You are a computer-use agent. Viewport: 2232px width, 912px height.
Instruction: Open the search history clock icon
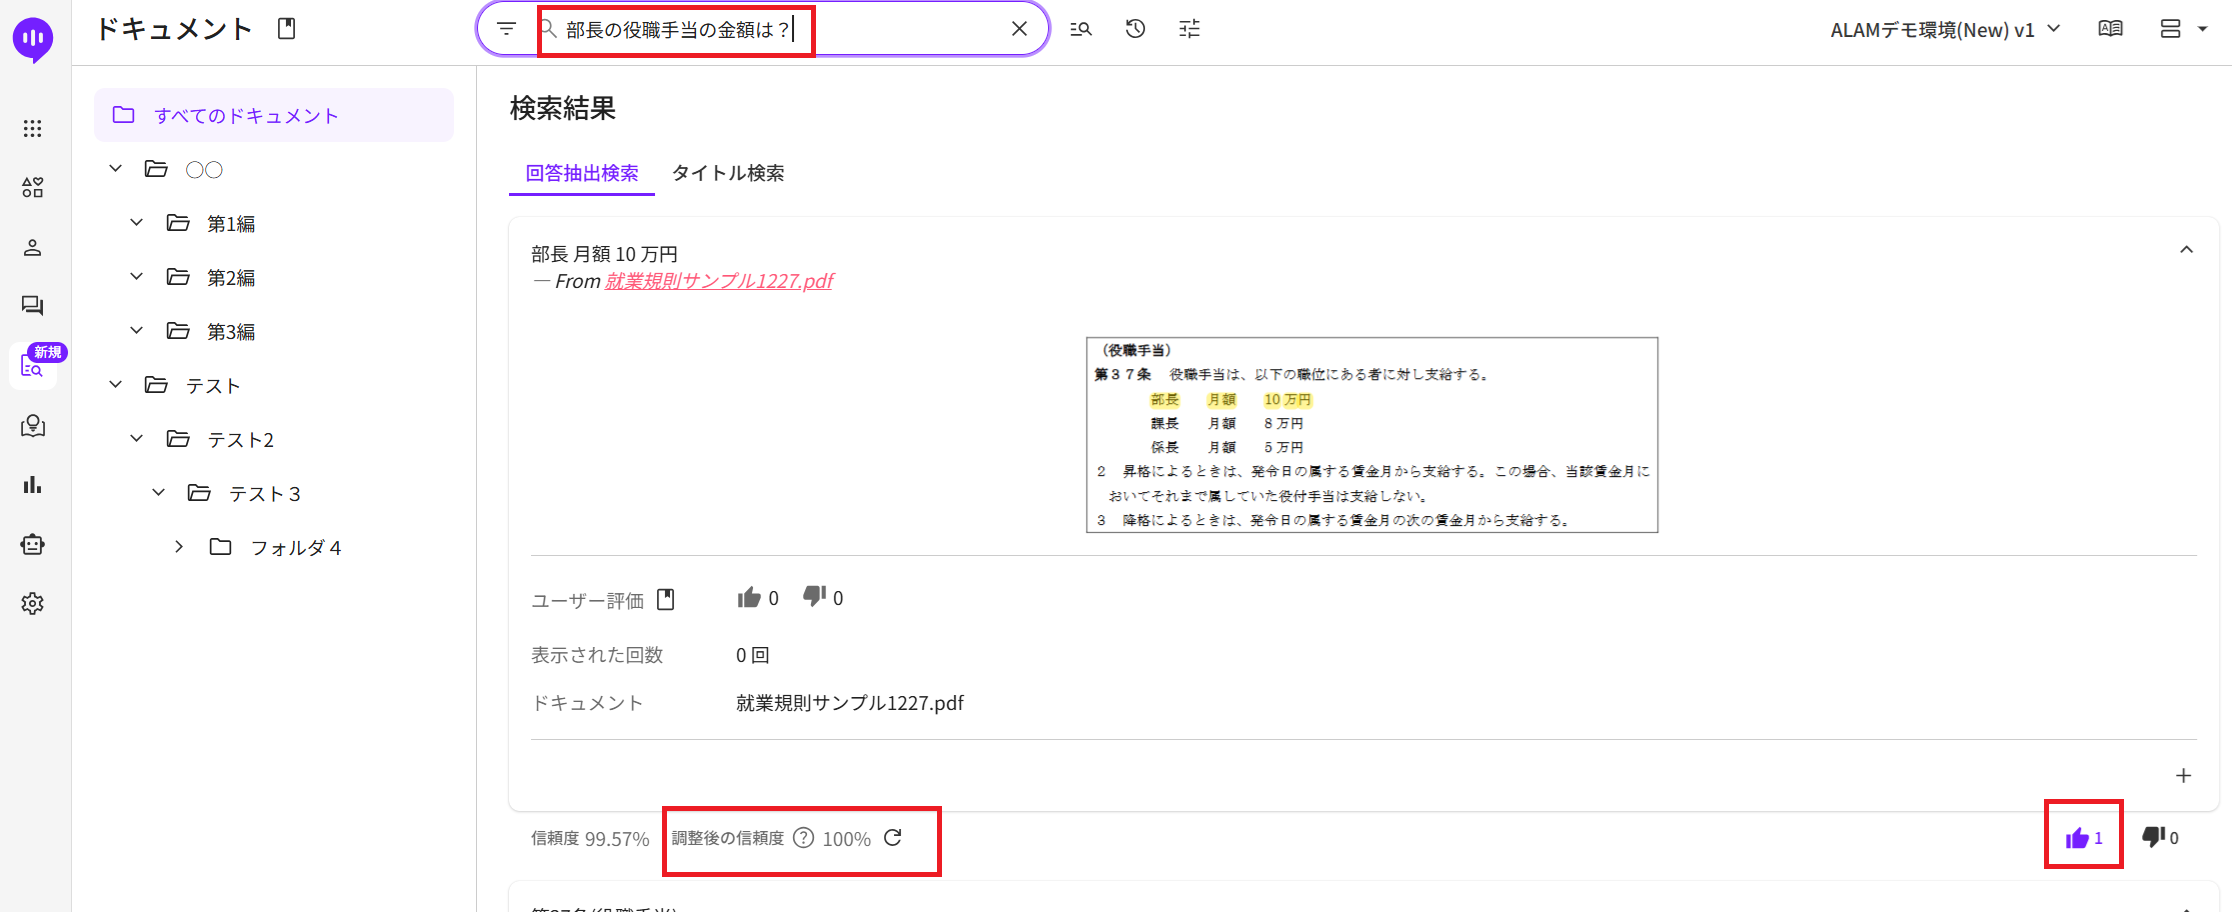[x=1135, y=29]
